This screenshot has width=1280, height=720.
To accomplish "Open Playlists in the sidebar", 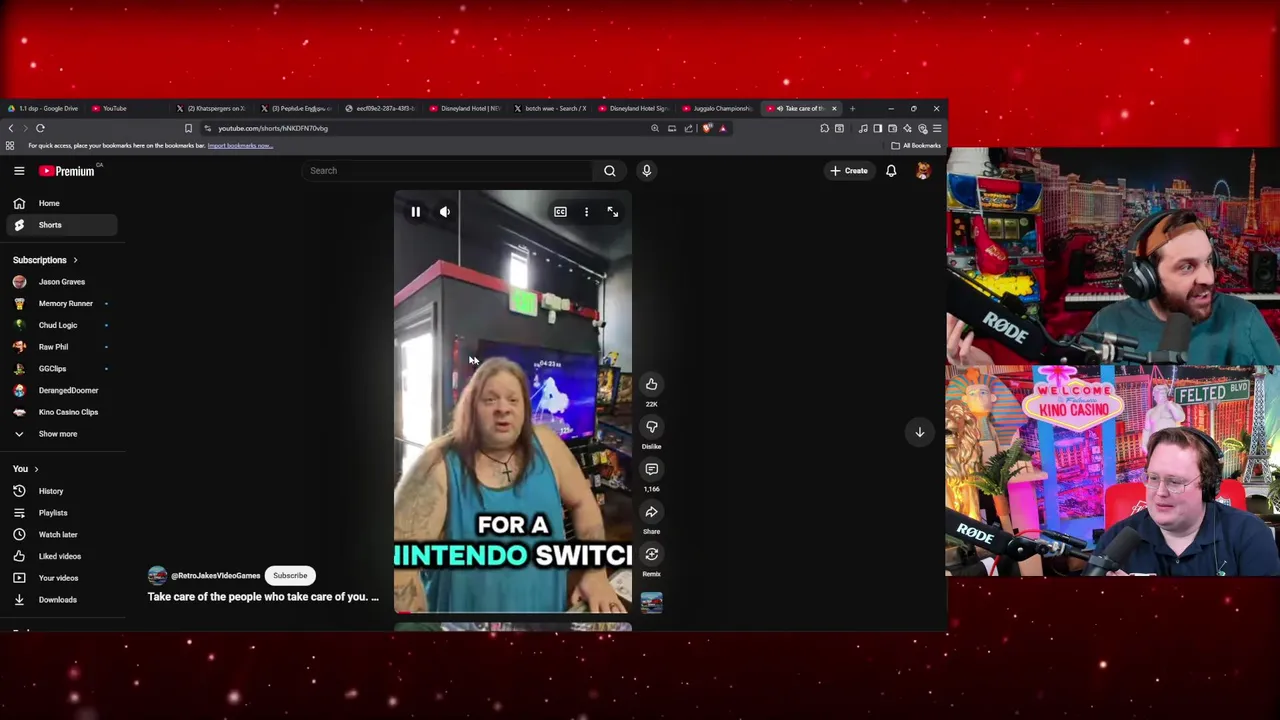I will point(60,513).
